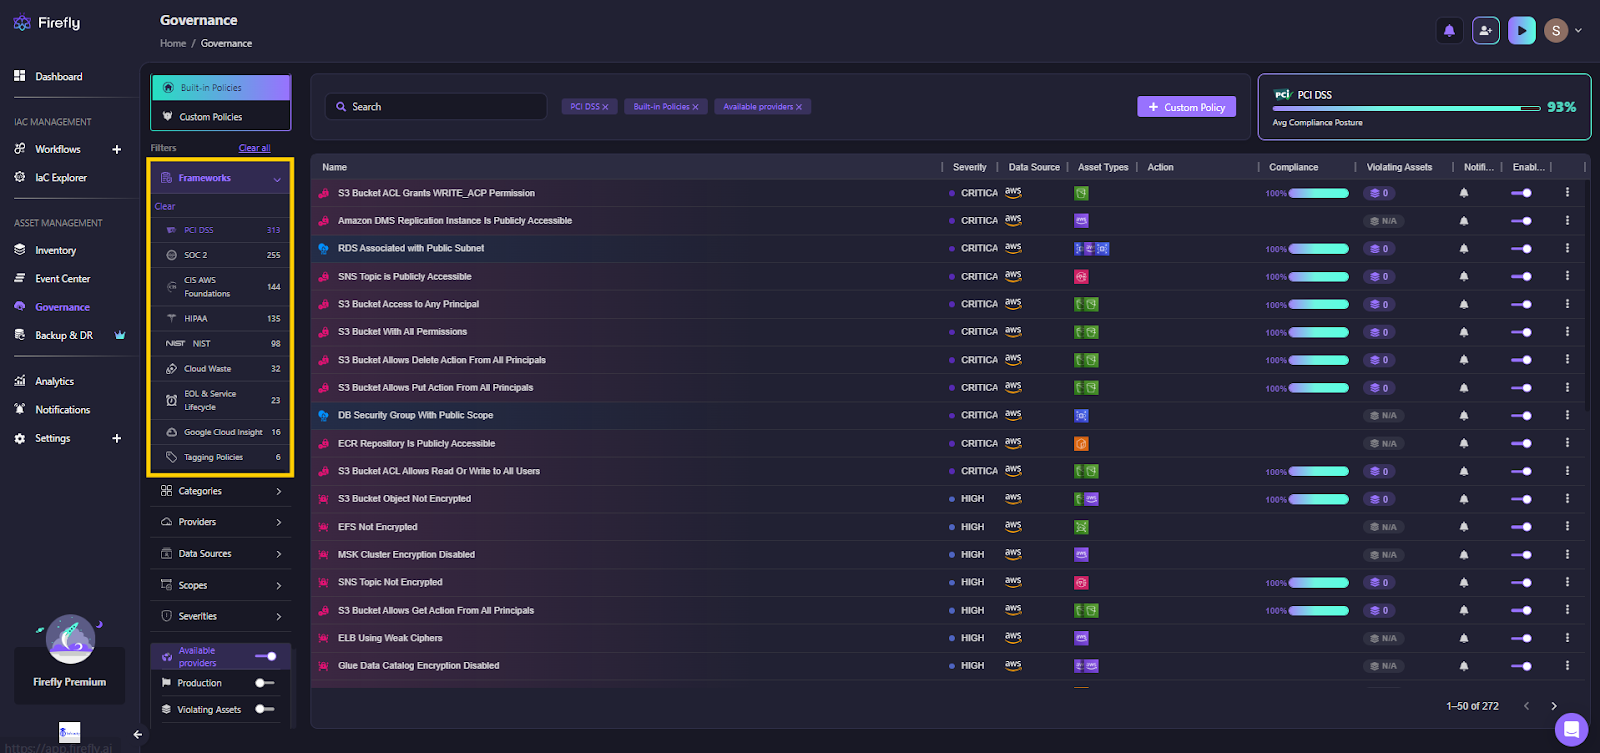Viewport: 1600px width, 753px height.
Task: Click the invite user icon
Action: click(1485, 31)
